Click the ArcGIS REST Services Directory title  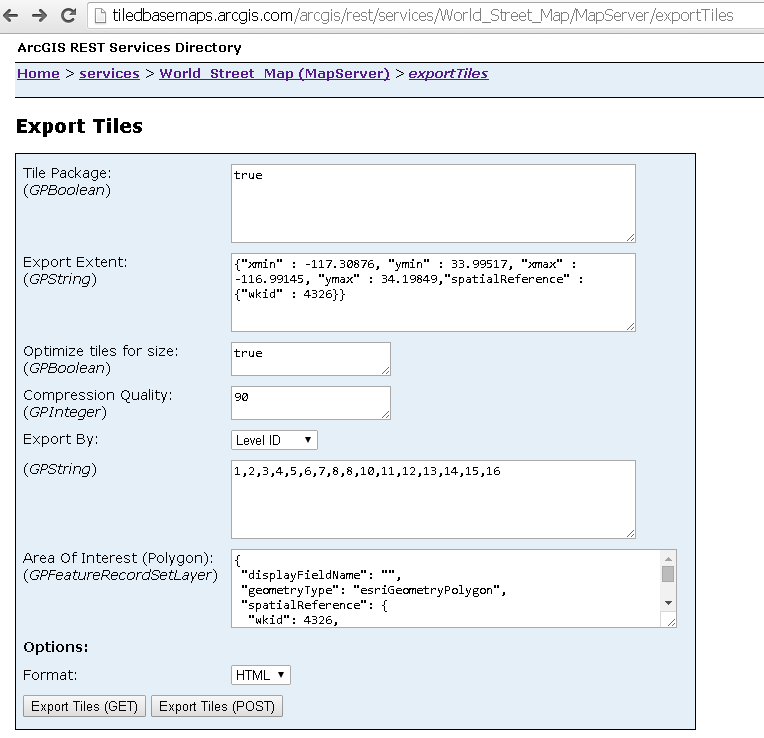[129, 48]
